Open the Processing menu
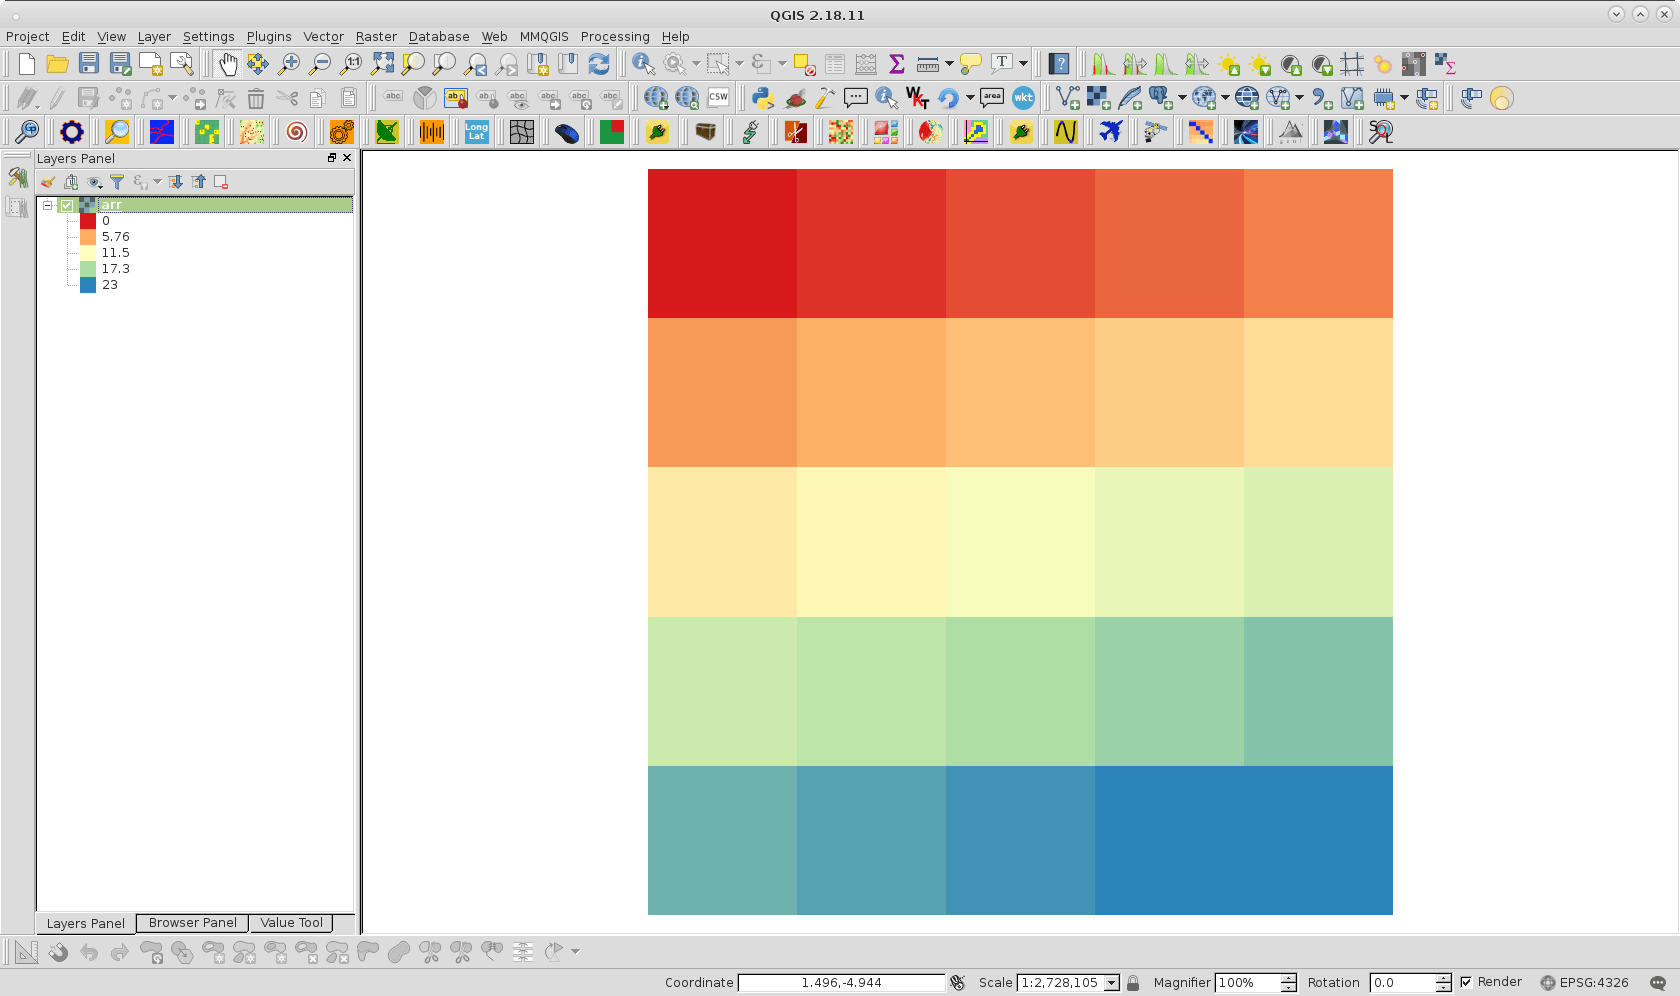 [x=615, y=37]
